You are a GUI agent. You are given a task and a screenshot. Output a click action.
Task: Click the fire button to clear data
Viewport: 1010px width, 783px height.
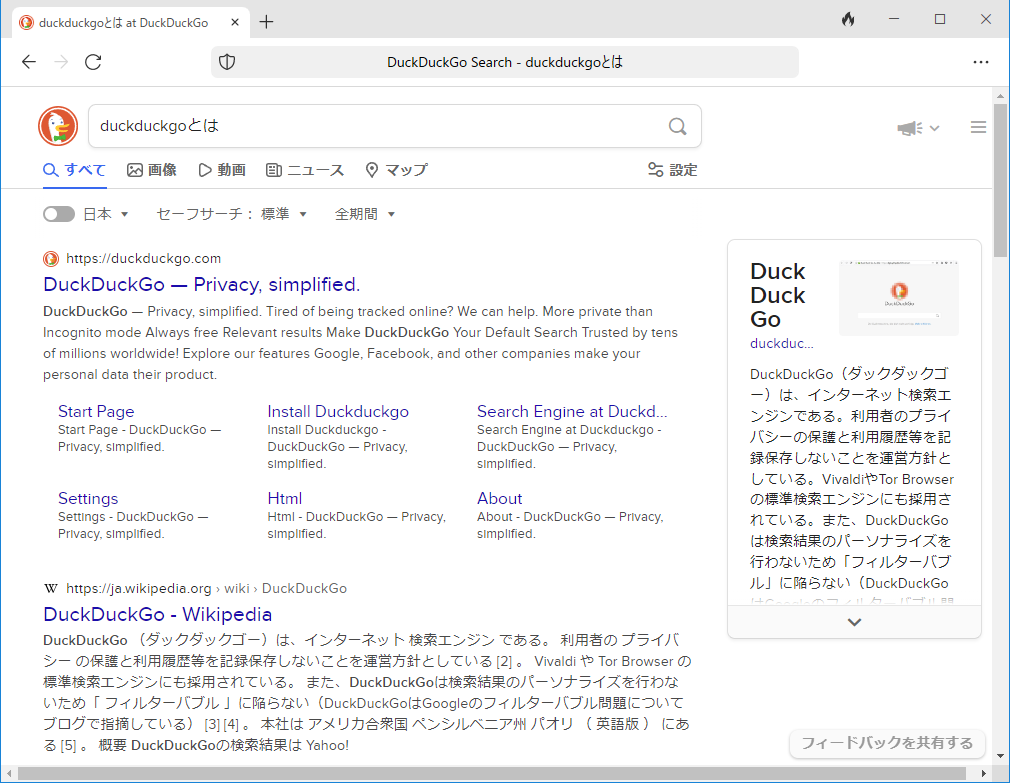(x=848, y=19)
